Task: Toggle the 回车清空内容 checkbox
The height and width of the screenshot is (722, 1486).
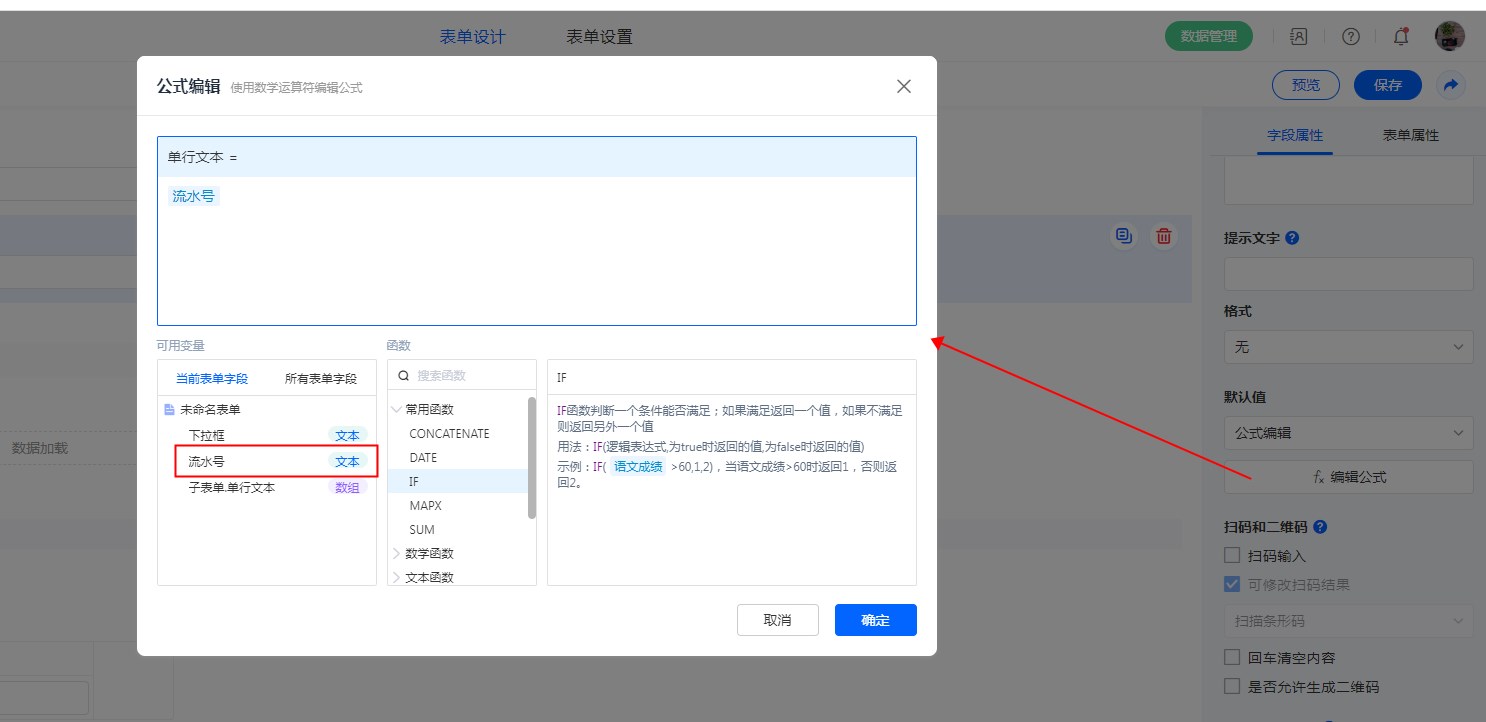Action: pyautogui.click(x=1232, y=657)
